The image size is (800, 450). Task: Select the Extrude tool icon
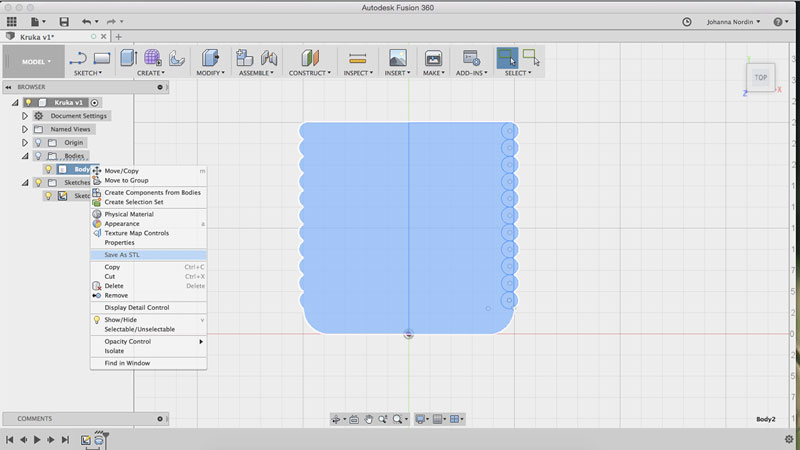coord(129,58)
